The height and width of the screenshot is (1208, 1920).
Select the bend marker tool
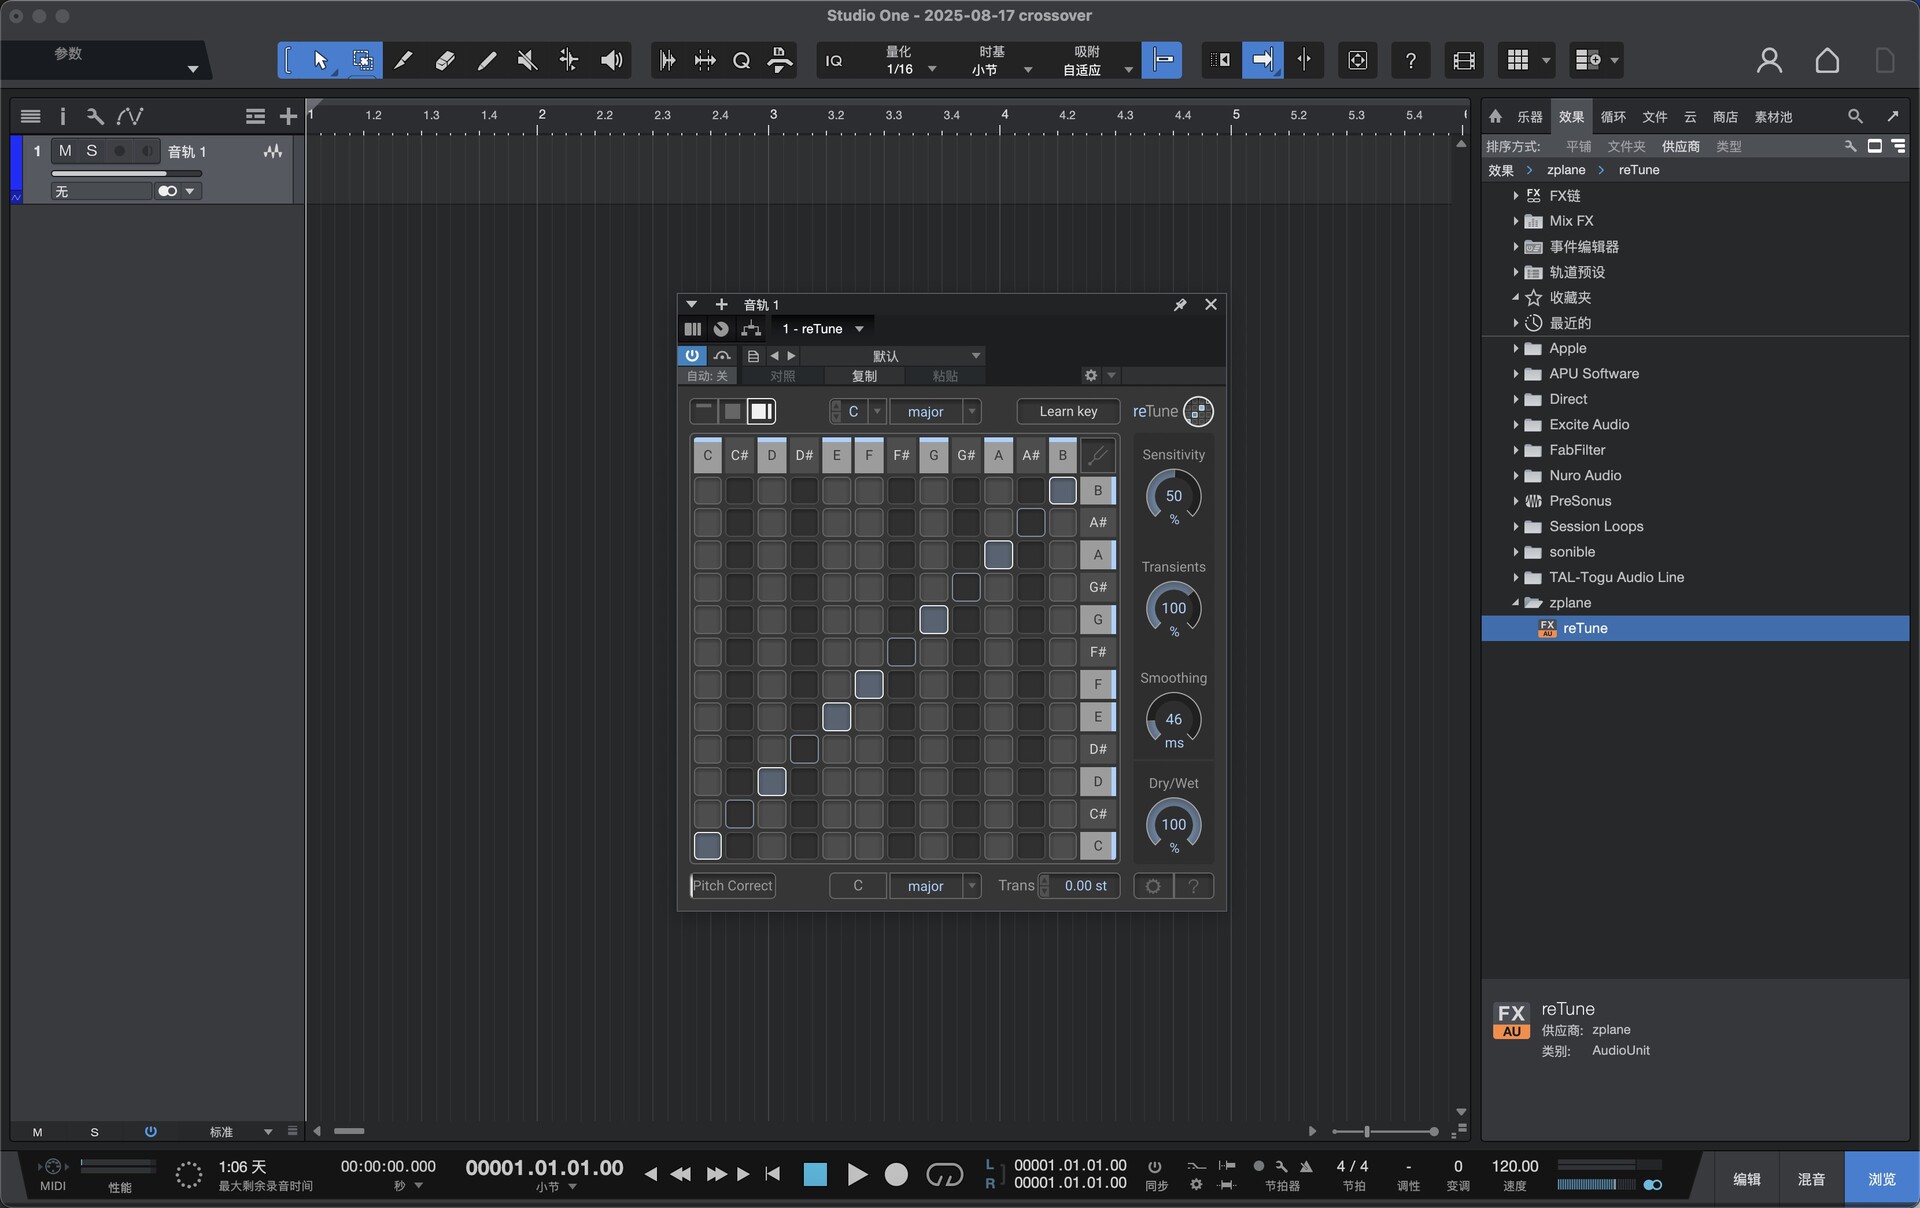pos(569,60)
